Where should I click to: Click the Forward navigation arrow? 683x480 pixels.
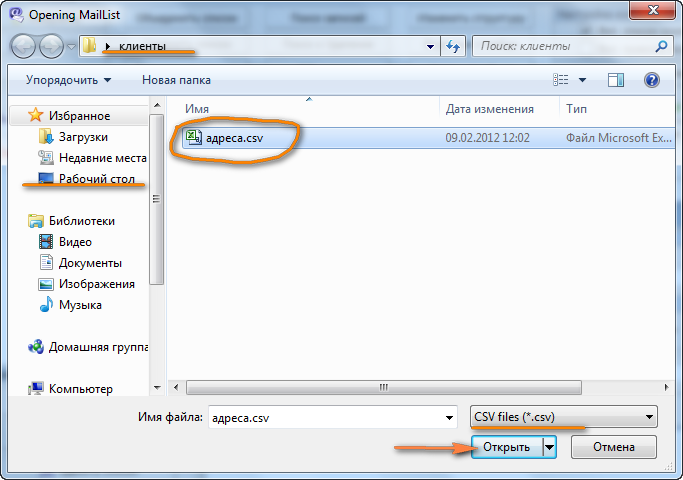51,46
